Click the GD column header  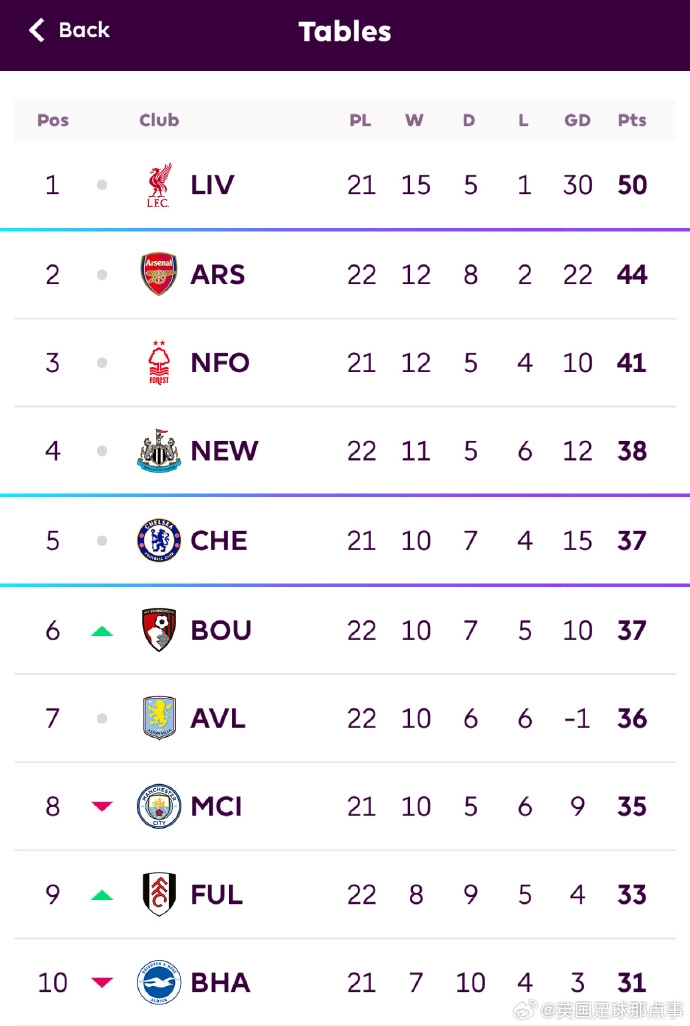click(x=578, y=120)
